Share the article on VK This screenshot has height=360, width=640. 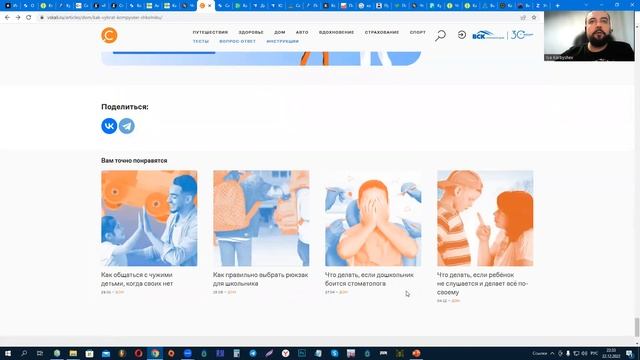click(109, 126)
